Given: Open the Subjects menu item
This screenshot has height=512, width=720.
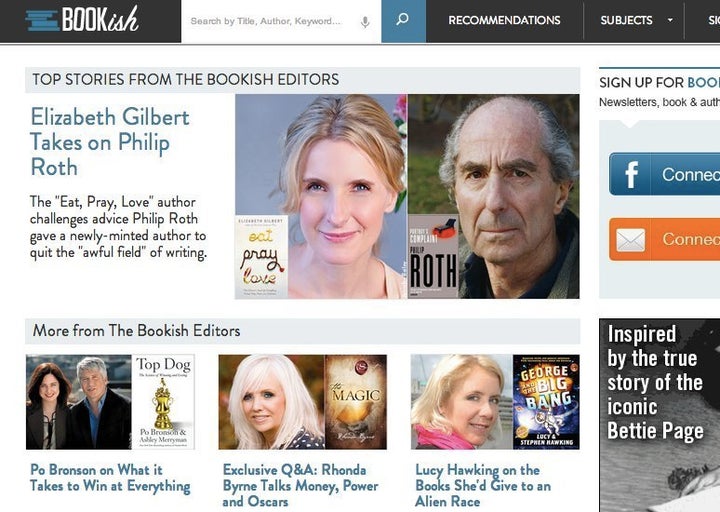Looking at the screenshot, I should pyautogui.click(x=626, y=20).
